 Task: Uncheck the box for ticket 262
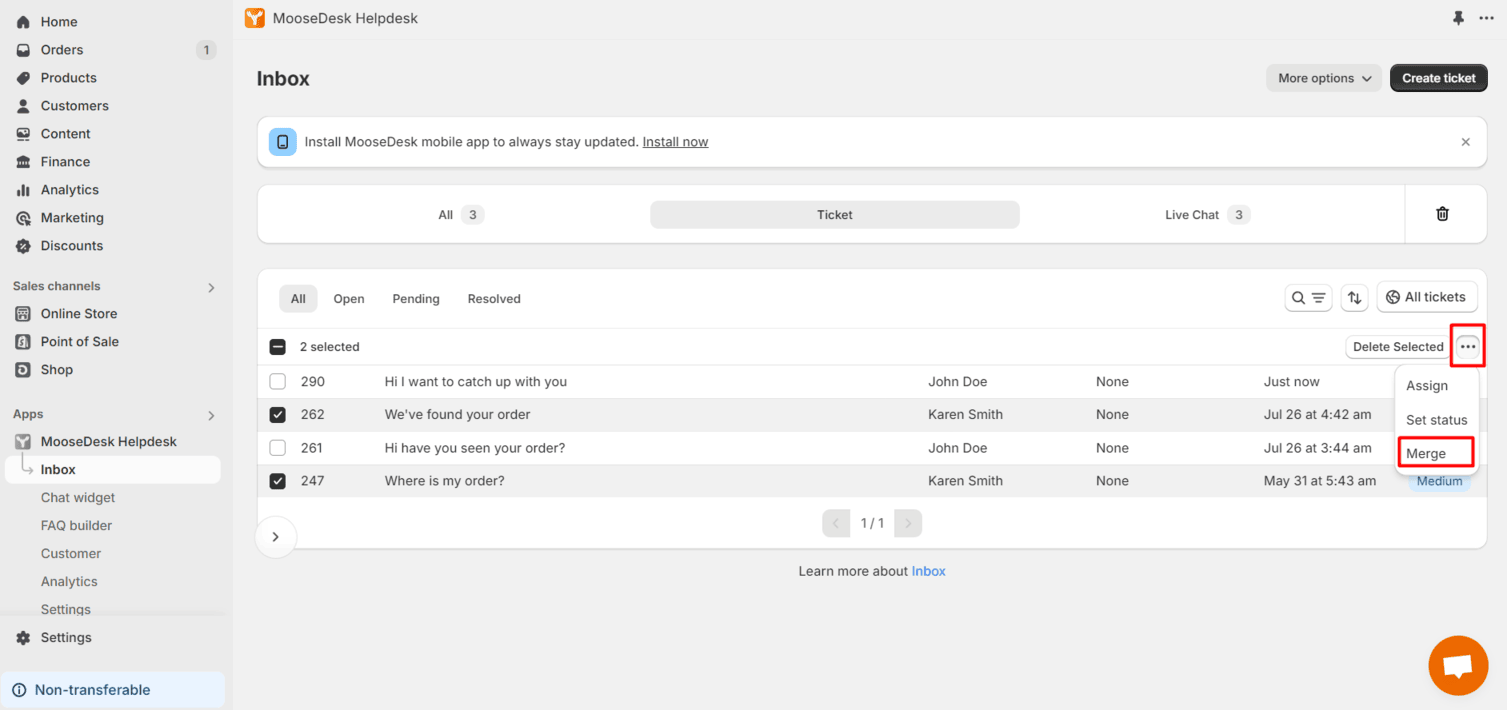[x=278, y=415]
